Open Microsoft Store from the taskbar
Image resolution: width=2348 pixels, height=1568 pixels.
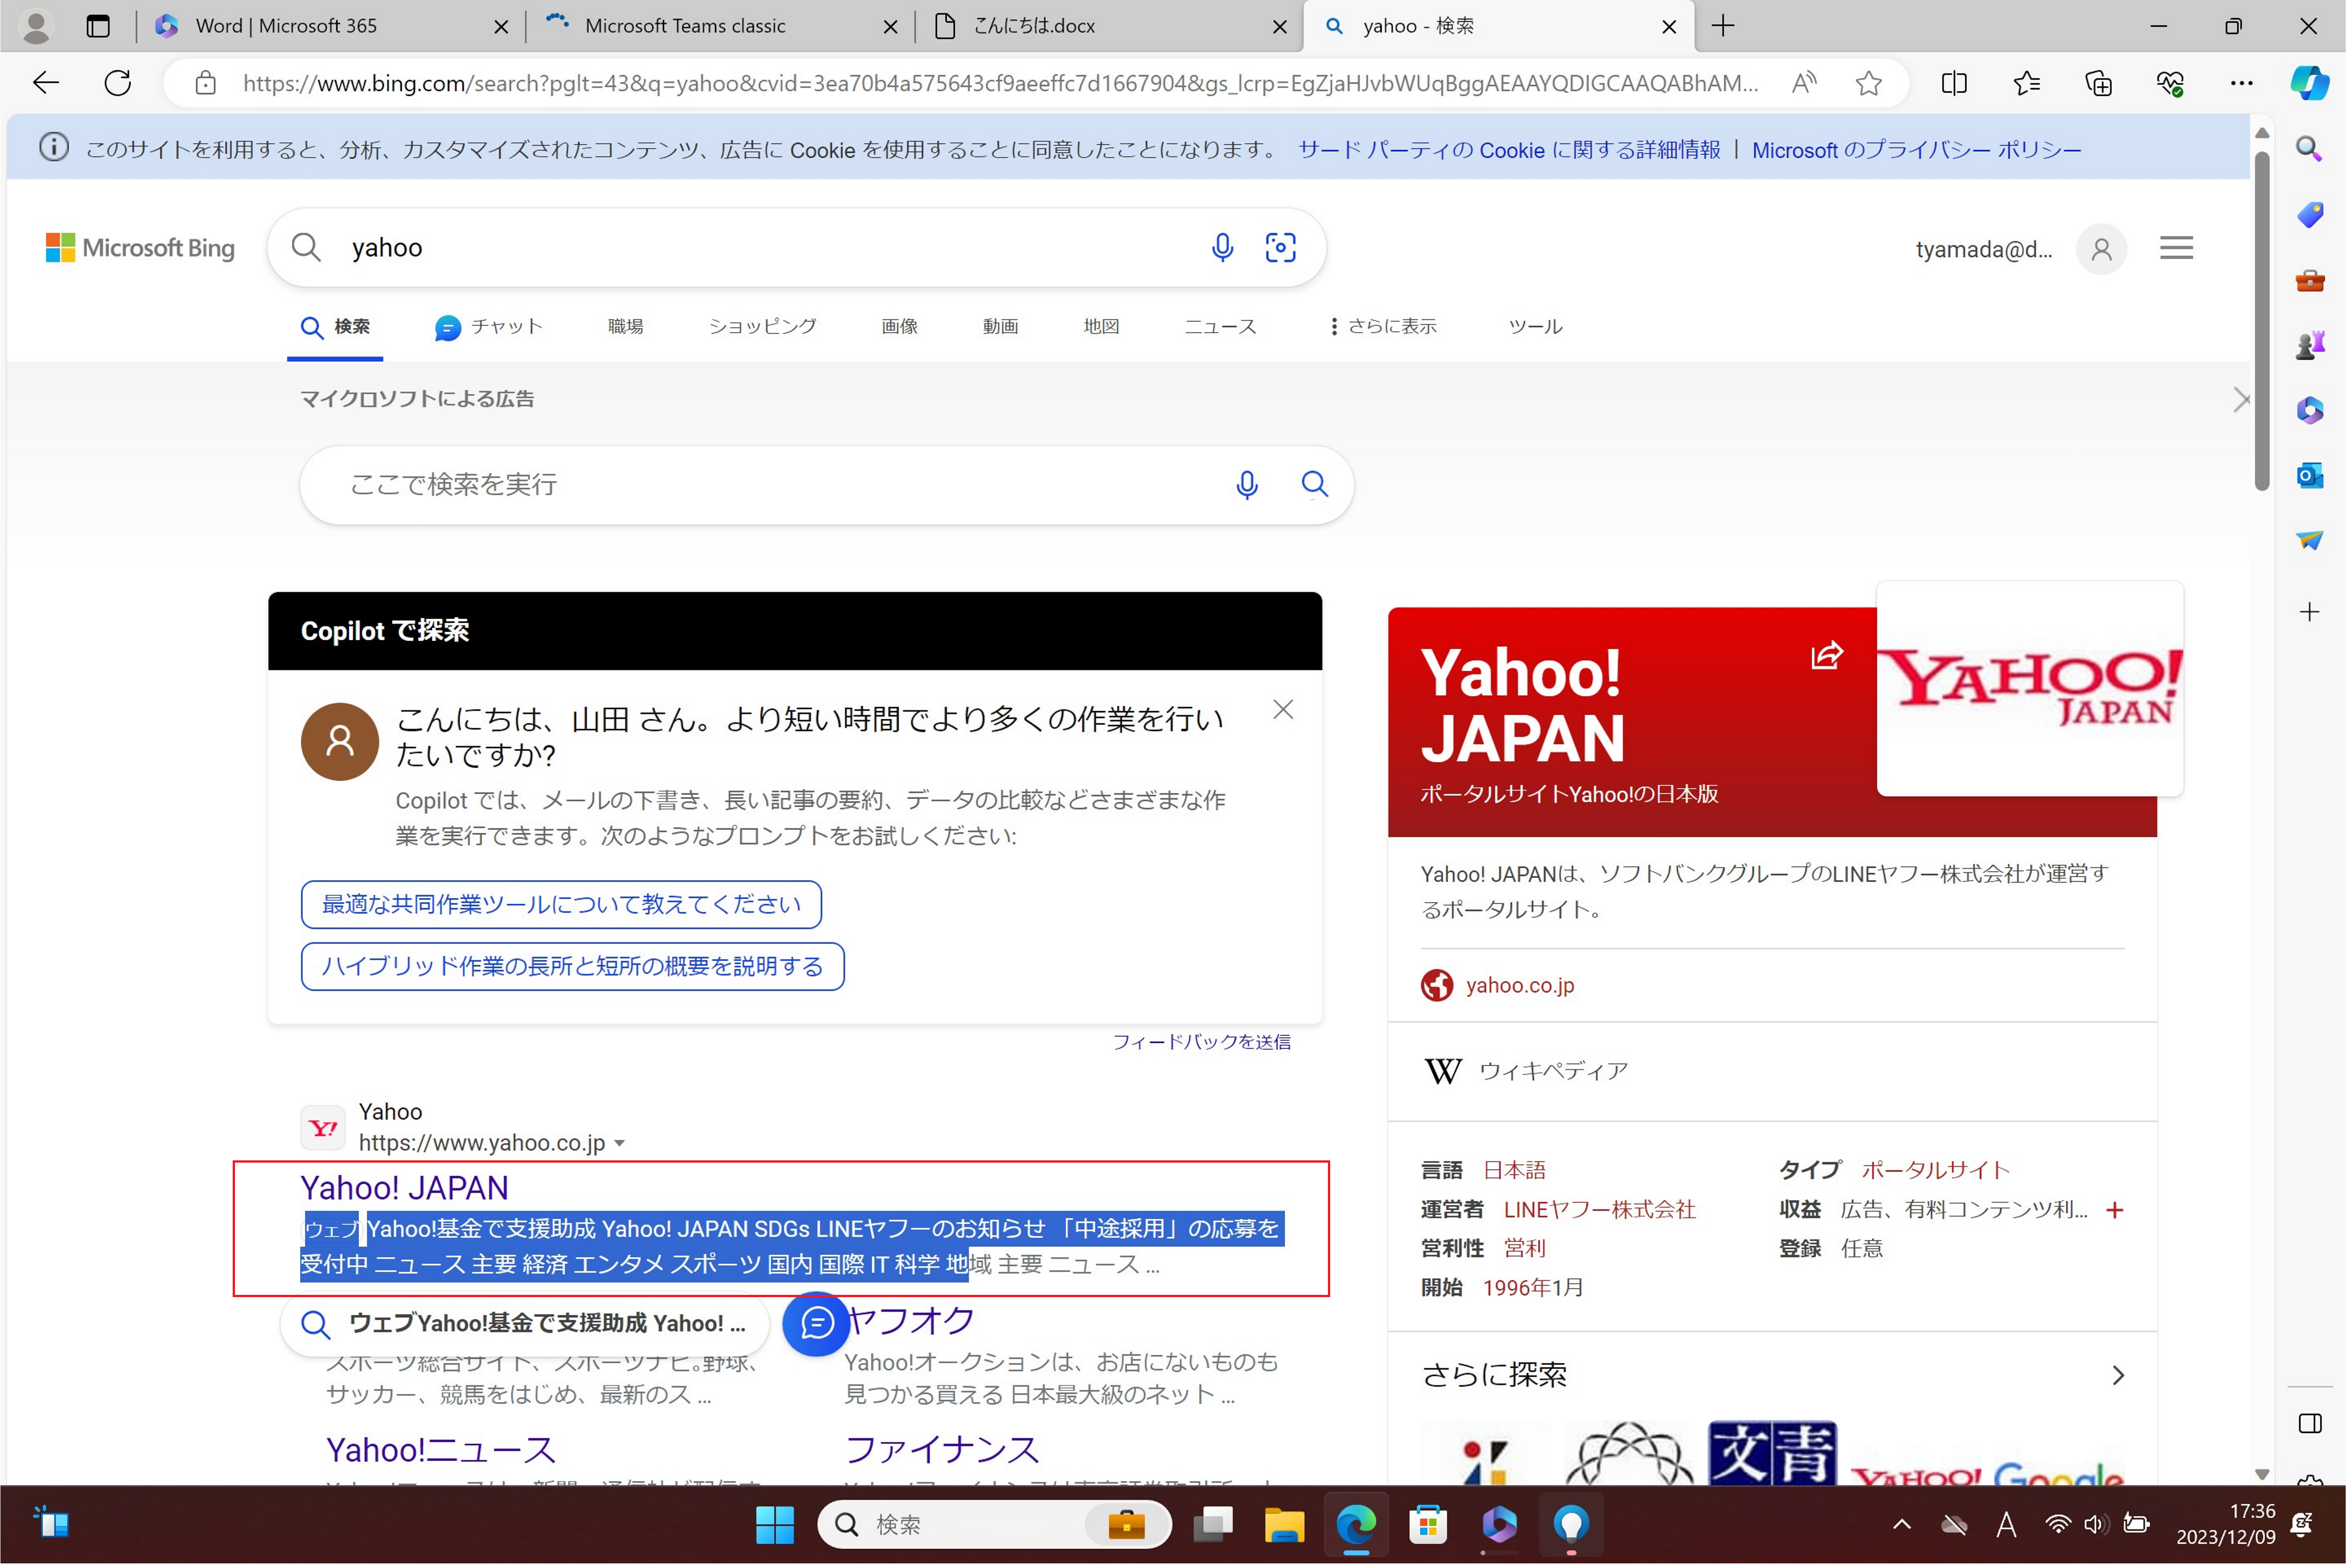click(1429, 1526)
